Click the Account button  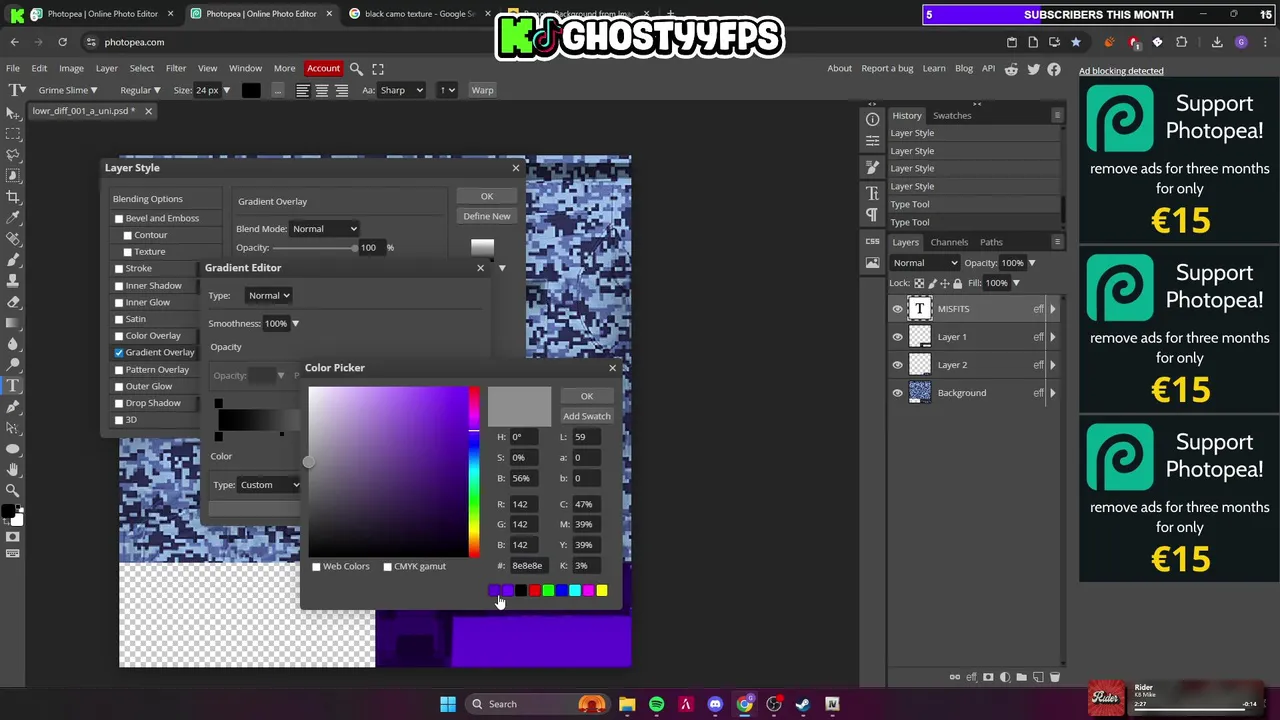coord(323,68)
